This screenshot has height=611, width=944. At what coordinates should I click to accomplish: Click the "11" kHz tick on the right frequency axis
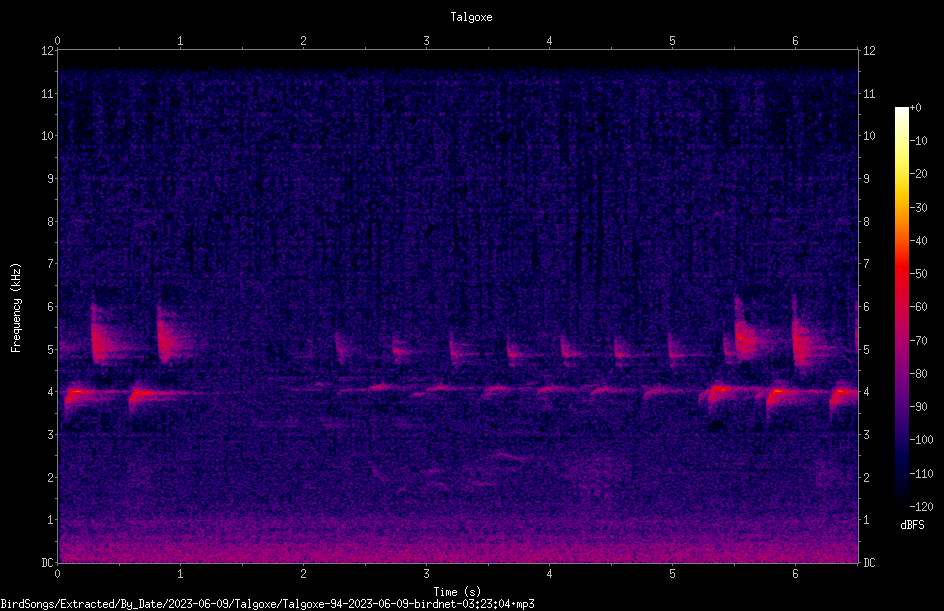(x=869, y=93)
